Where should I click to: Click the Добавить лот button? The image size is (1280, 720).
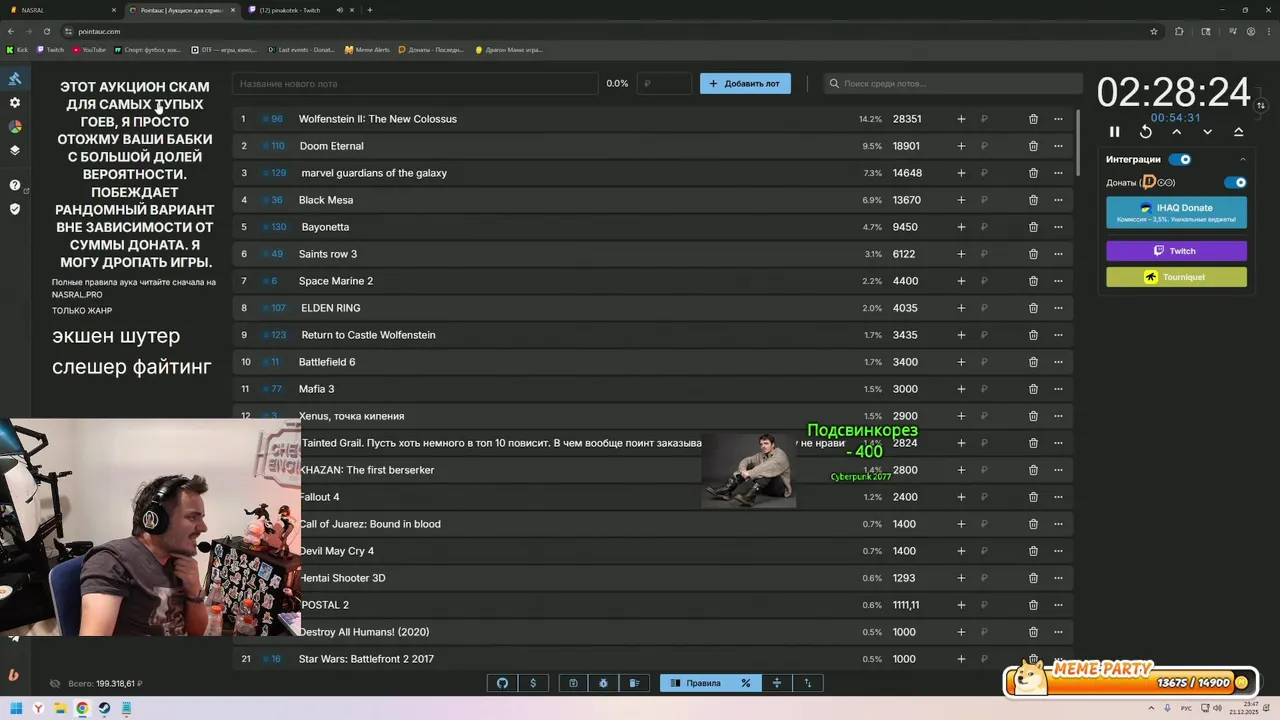click(745, 84)
